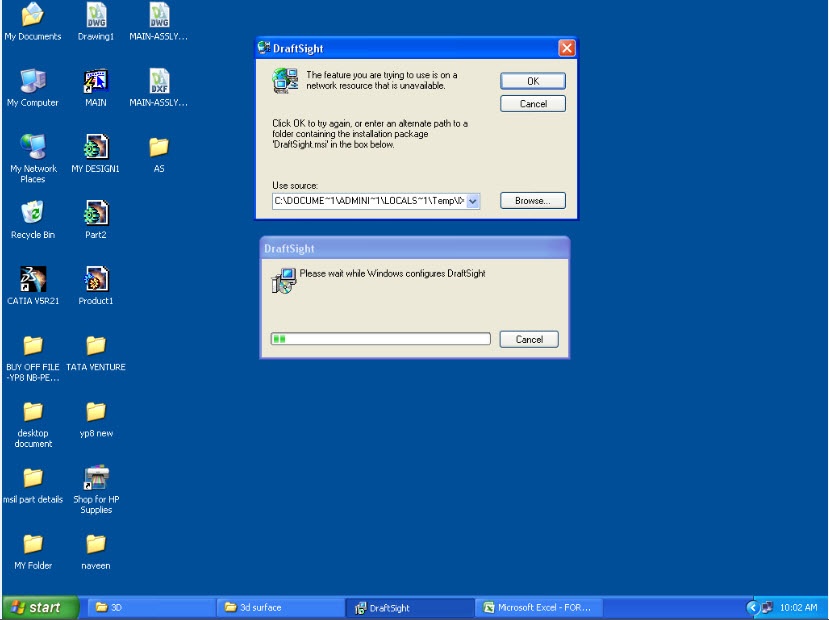Close the DraftSight error dialog

[567, 48]
